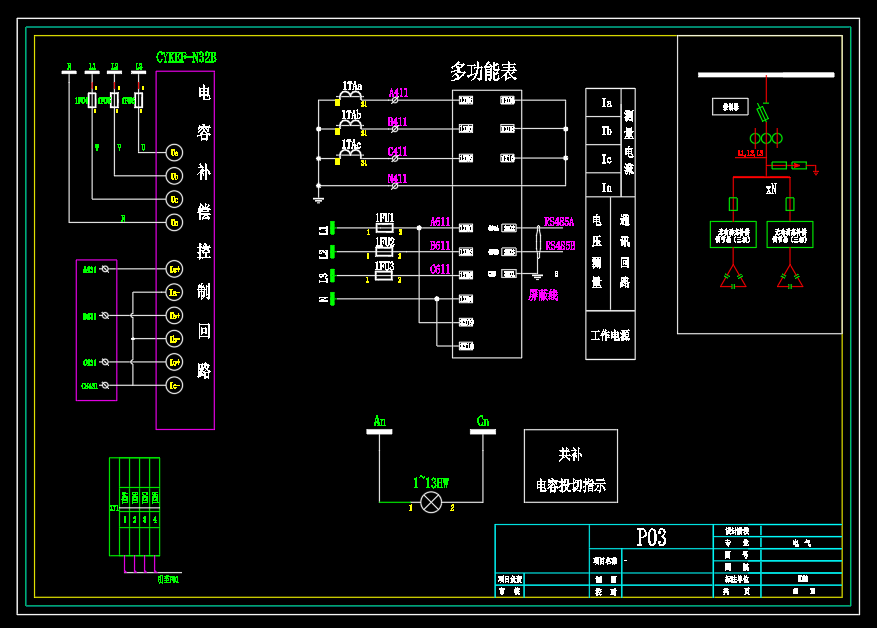The height and width of the screenshot is (628, 877).
Task: Select the 电容投切指示 text
Action: (571, 485)
